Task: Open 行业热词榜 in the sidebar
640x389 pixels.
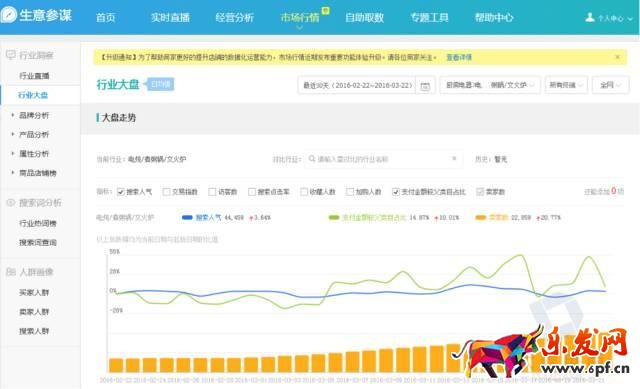Action: pos(38,223)
